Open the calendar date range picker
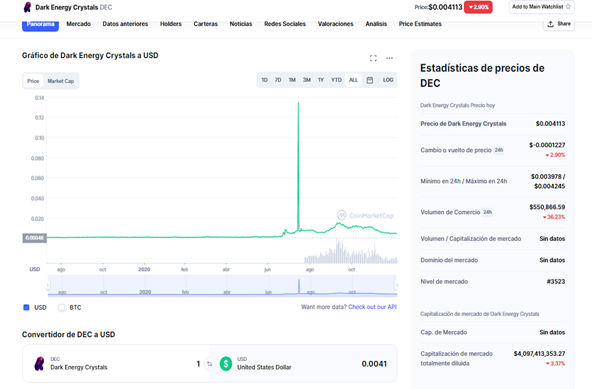This screenshot has width=592, height=389. pyautogui.click(x=370, y=80)
